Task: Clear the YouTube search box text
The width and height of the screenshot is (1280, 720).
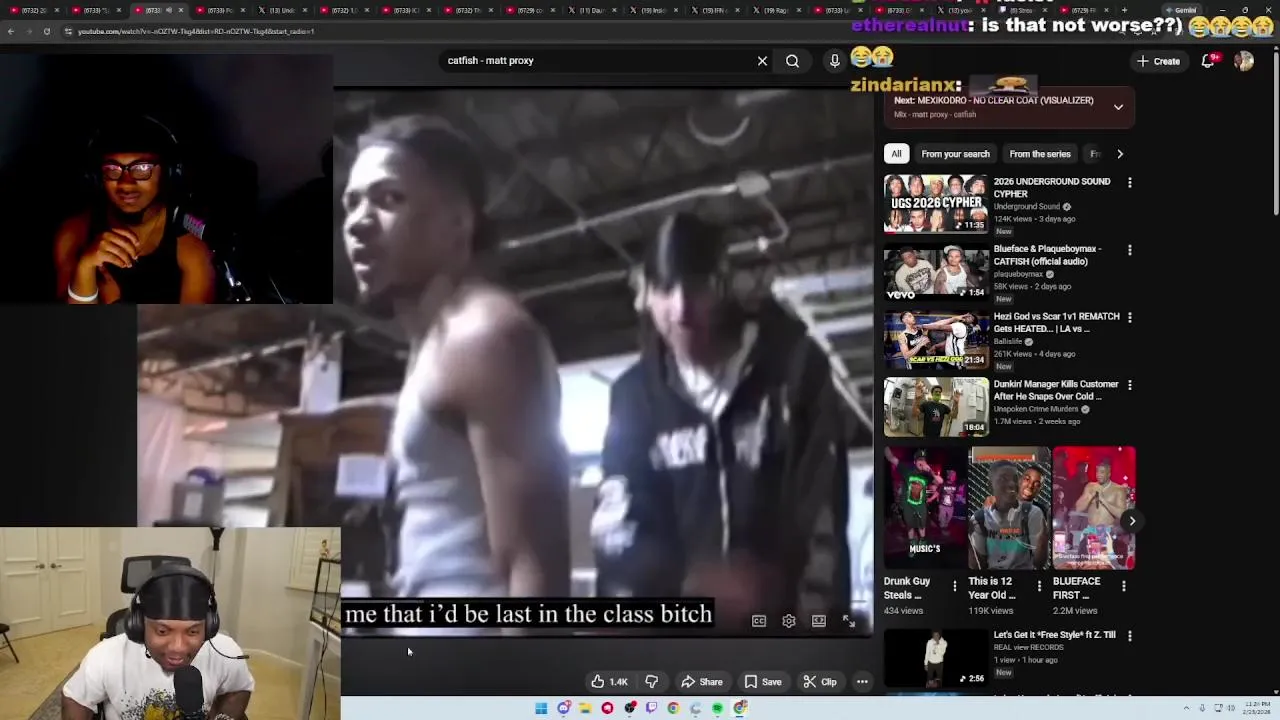Action: pos(762,61)
